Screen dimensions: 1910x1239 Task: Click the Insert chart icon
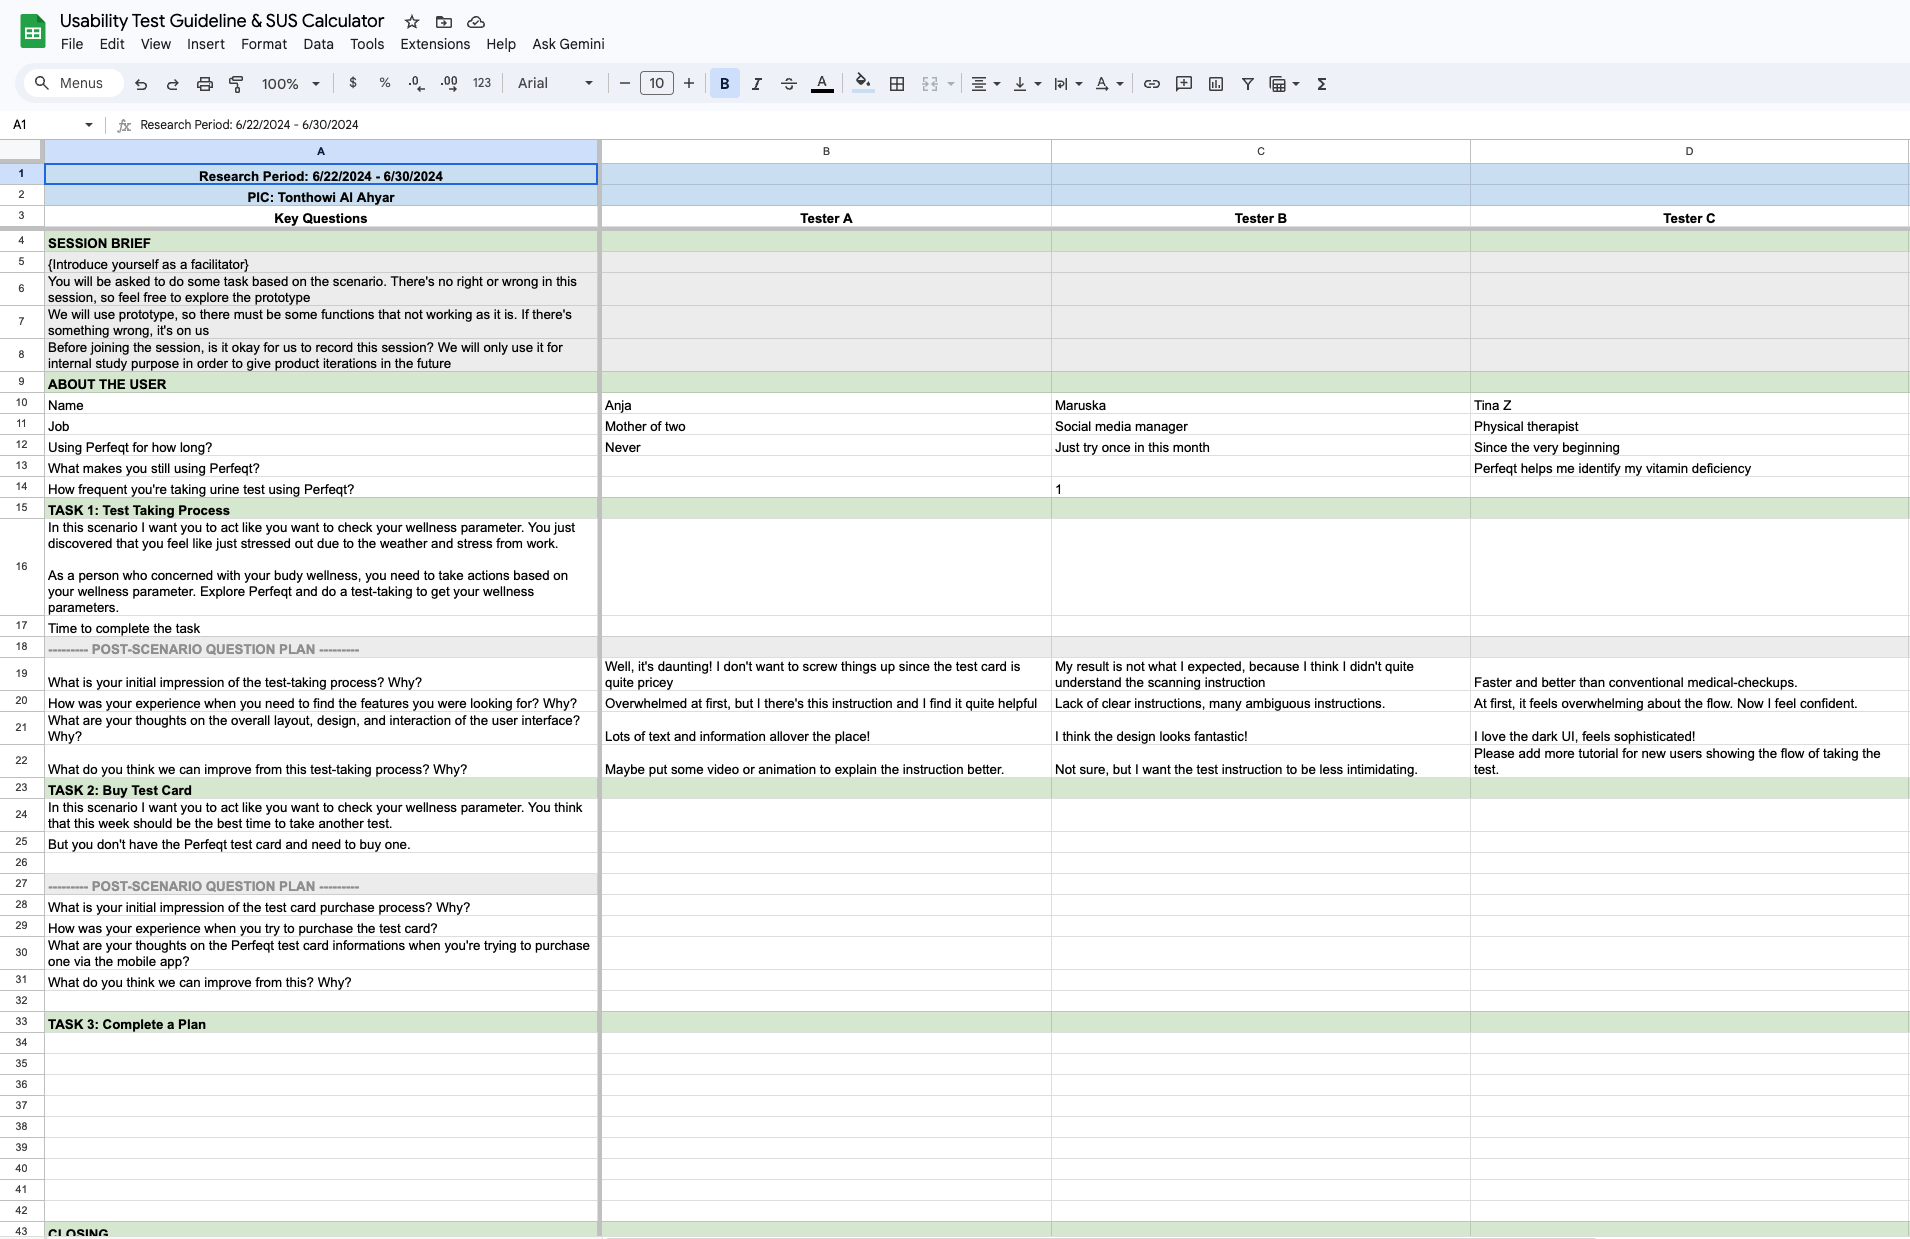(1216, 84)
